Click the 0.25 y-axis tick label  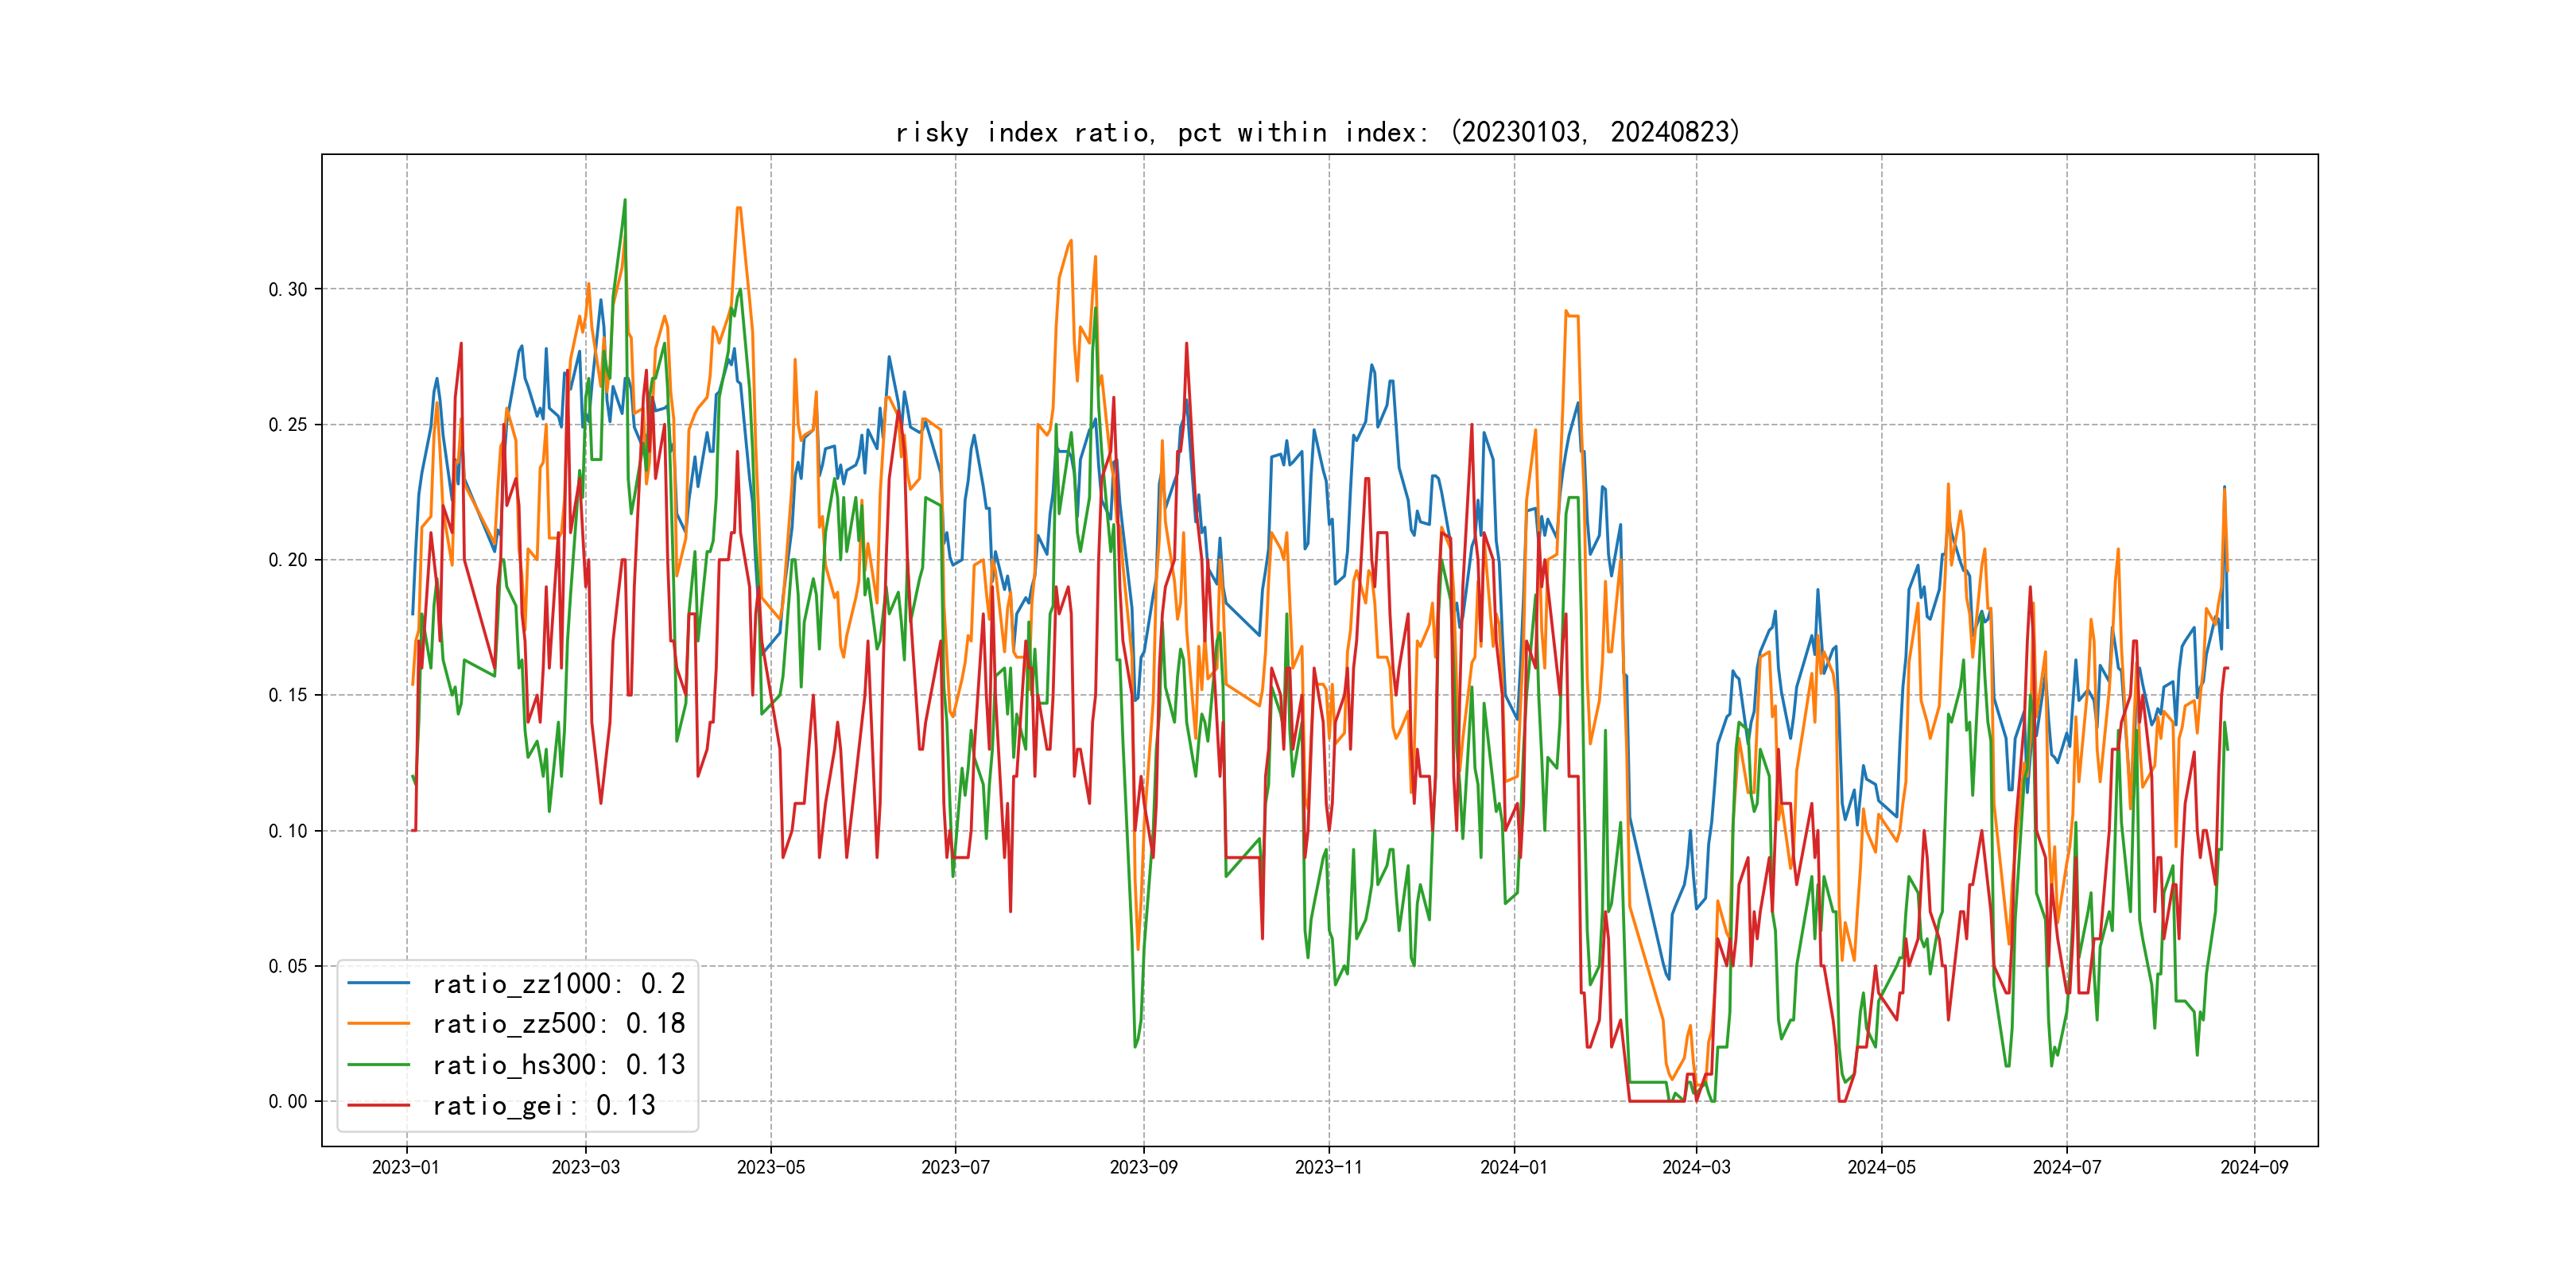[288, 425]
